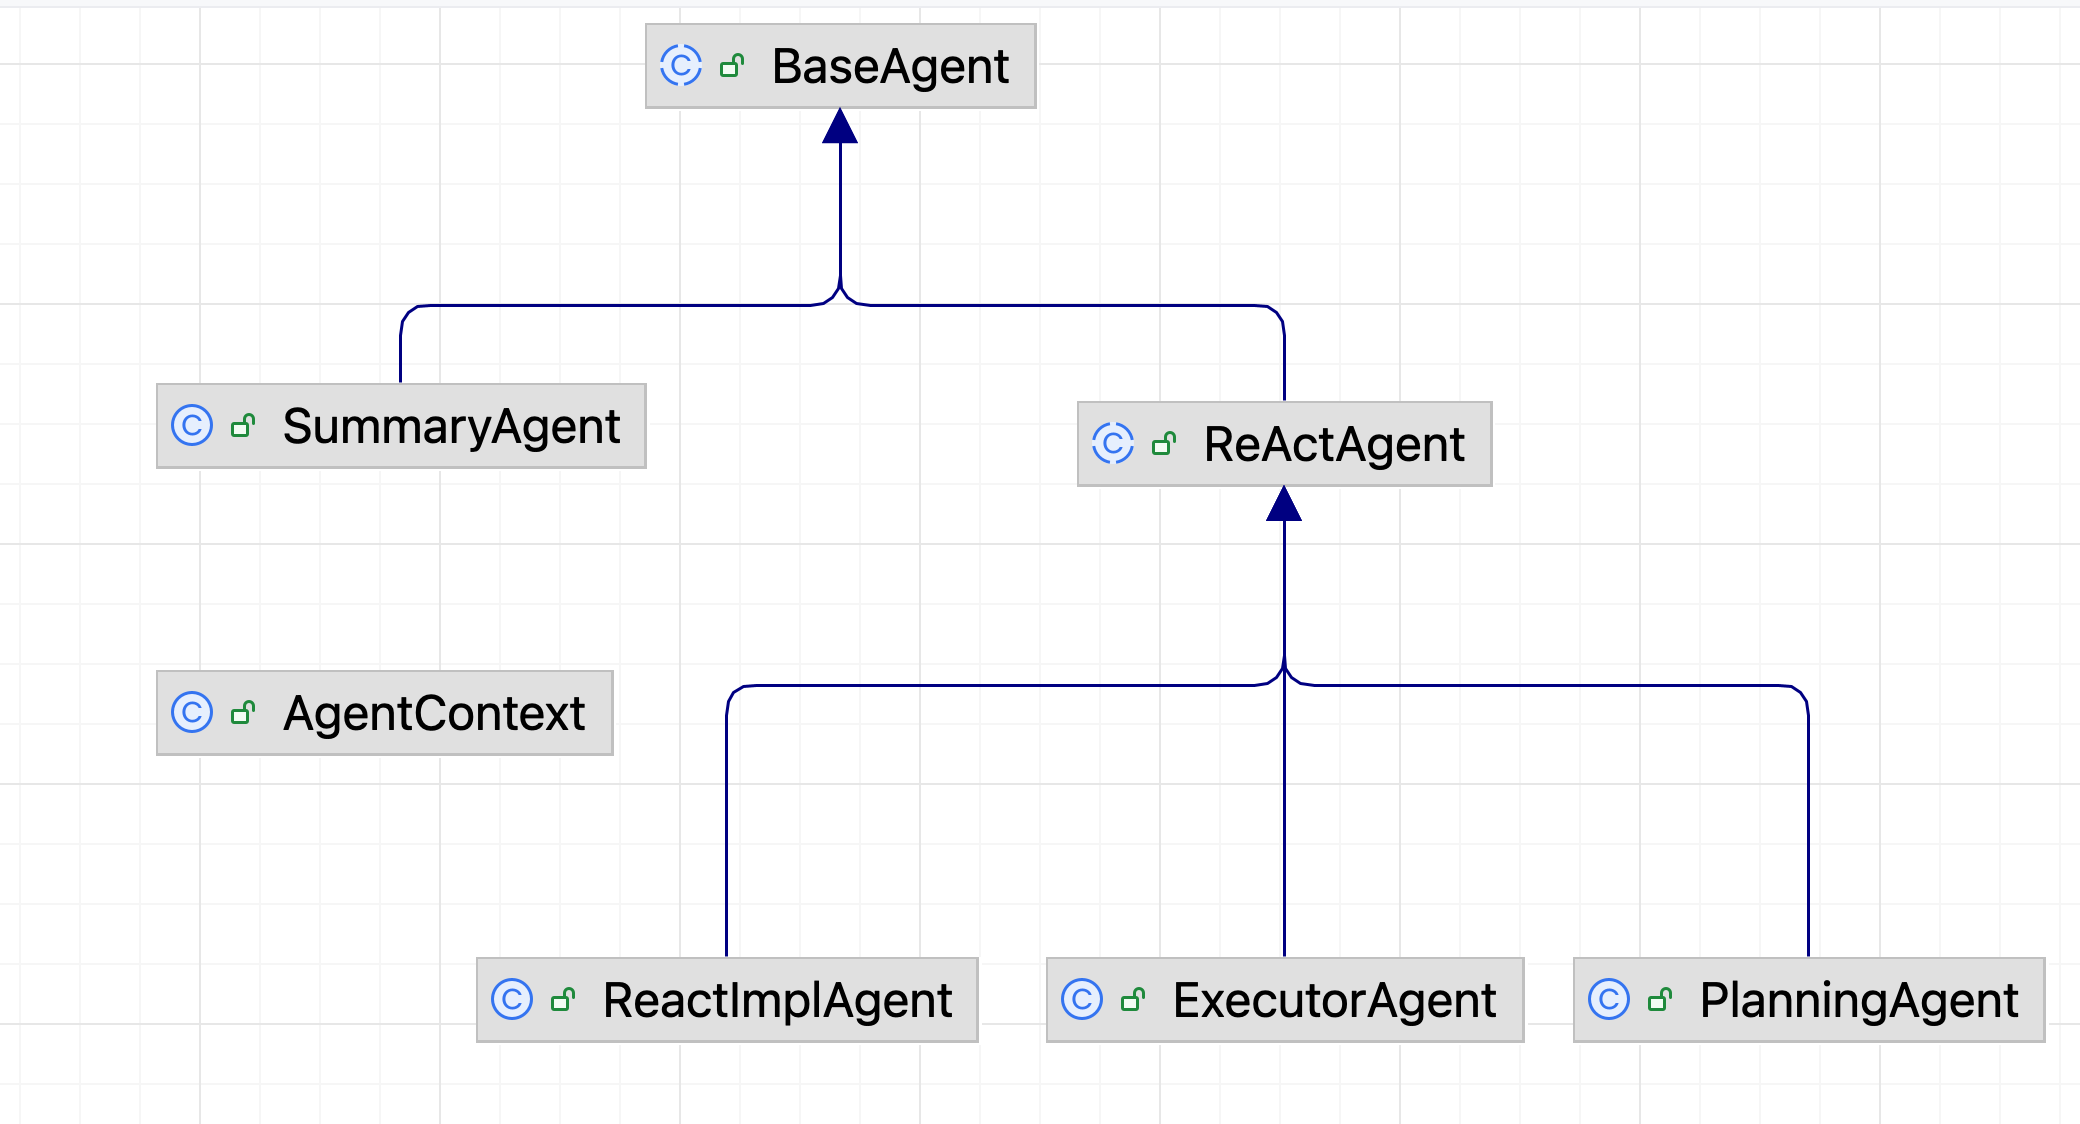Image resolution: width=2080 pixels, height=1124 pixels.
Task: Click the class icon on ReActAgent node
Action: pyautogui.click(x=1113, y=444)
